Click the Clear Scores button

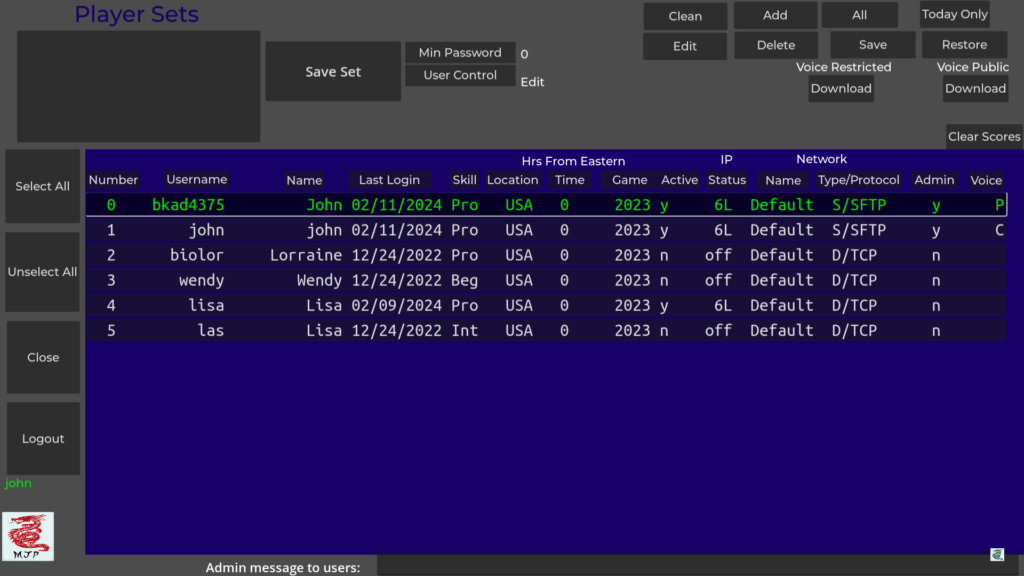(984, 136)
